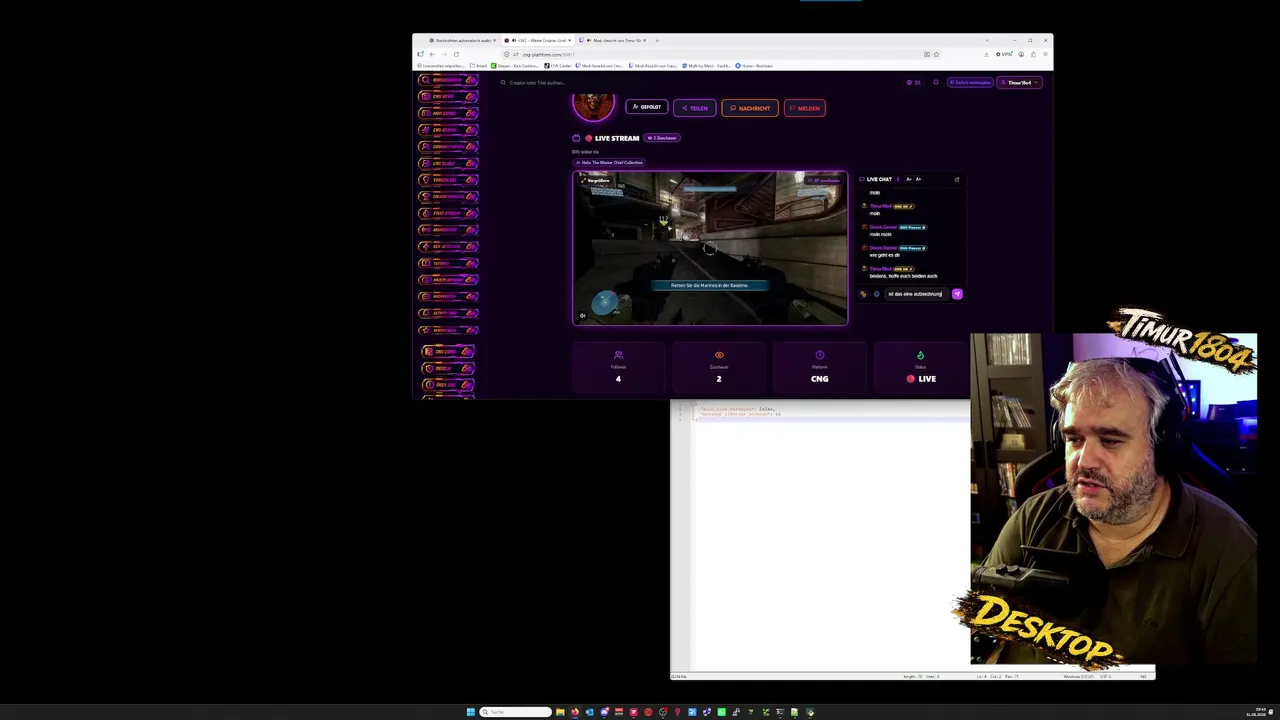1280x720 pixels.
Task: Click the browser address bar URL
Action: tap(548, 54)
